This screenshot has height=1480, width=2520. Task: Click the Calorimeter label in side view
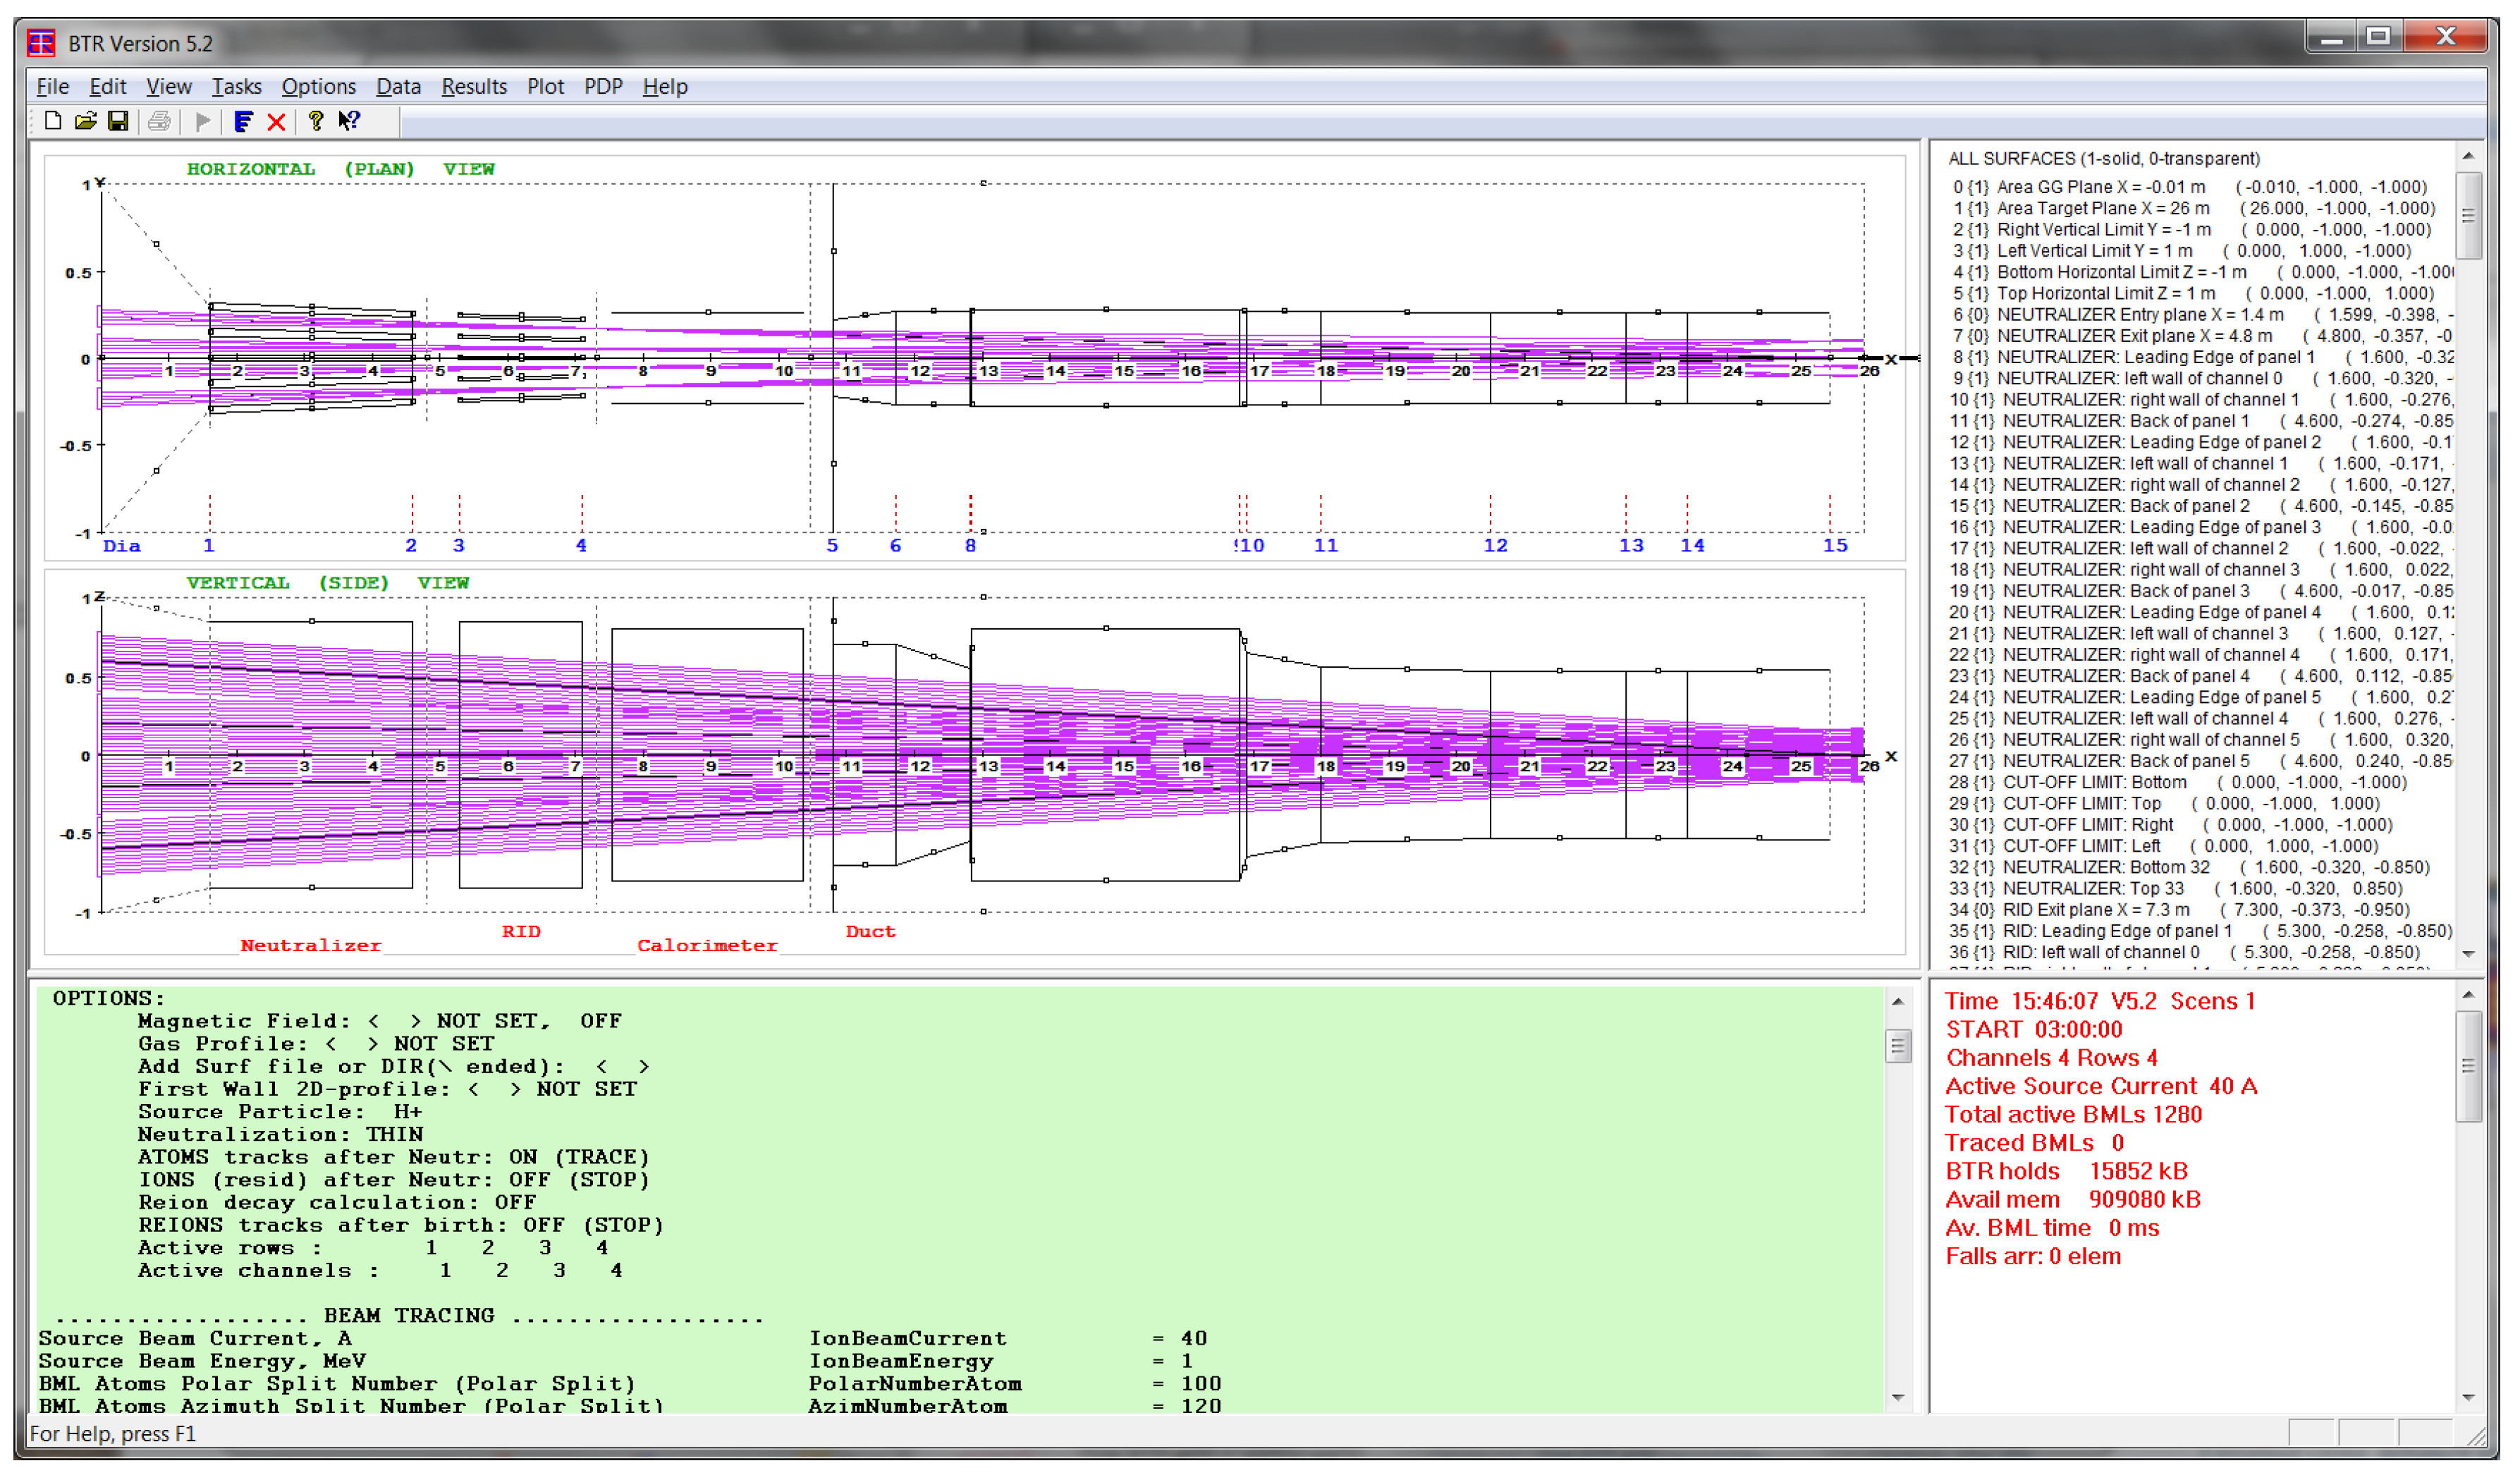click(x=707, y=946)
